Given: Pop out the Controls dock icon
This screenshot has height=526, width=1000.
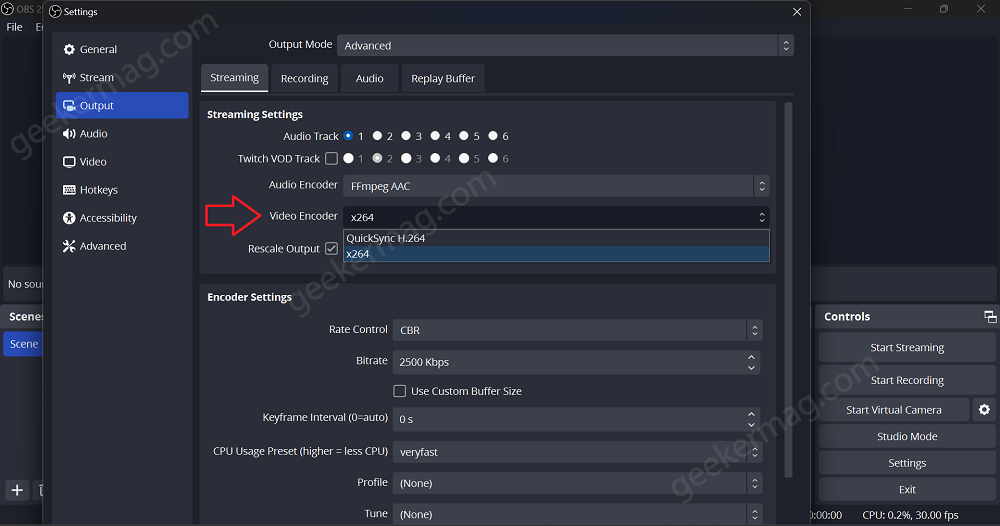Looking at the screenshot, I should 990,316.
